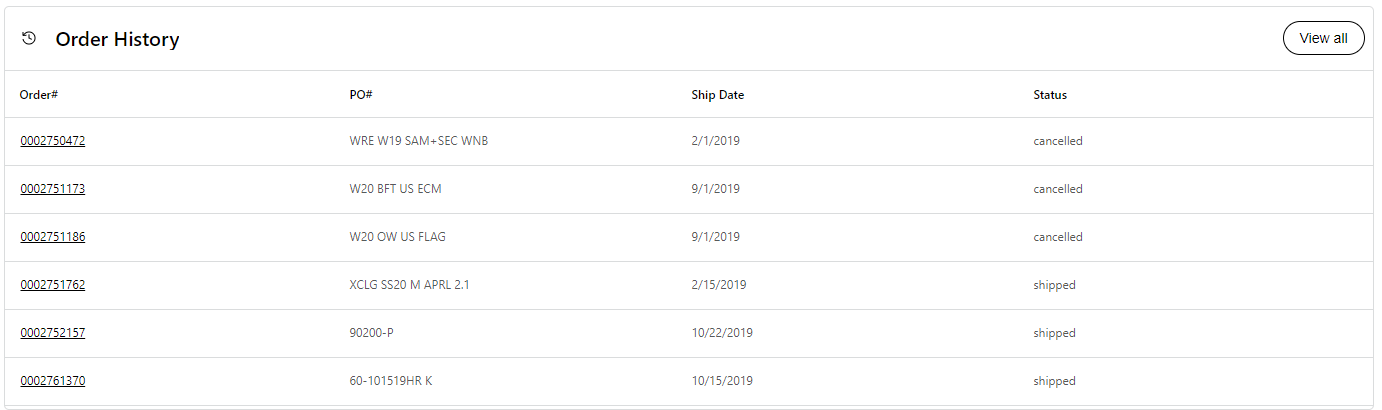This screenshot has height=410, width=1382.
Task: Click PO value 60-101519HR K
Action: click(391, 381)
